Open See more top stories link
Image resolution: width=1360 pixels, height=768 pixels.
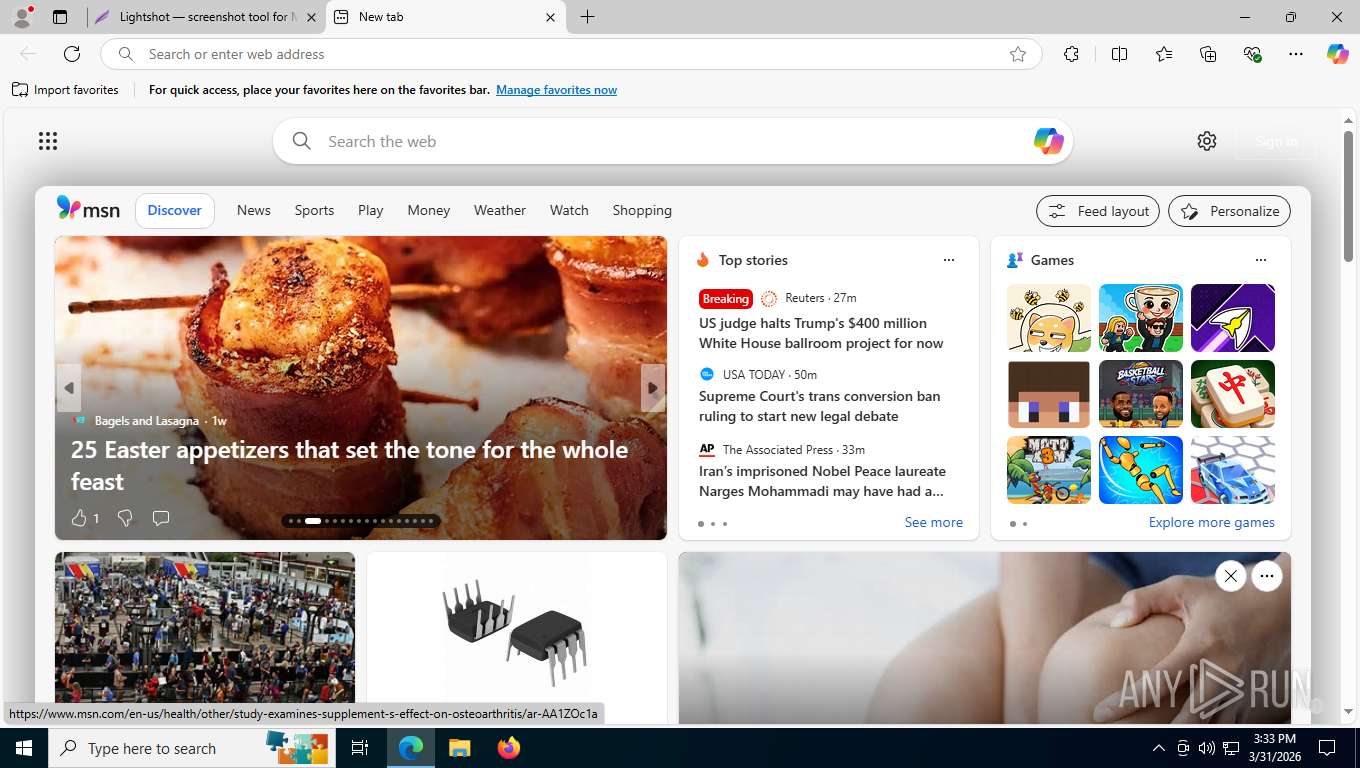(x=933, y=522)
